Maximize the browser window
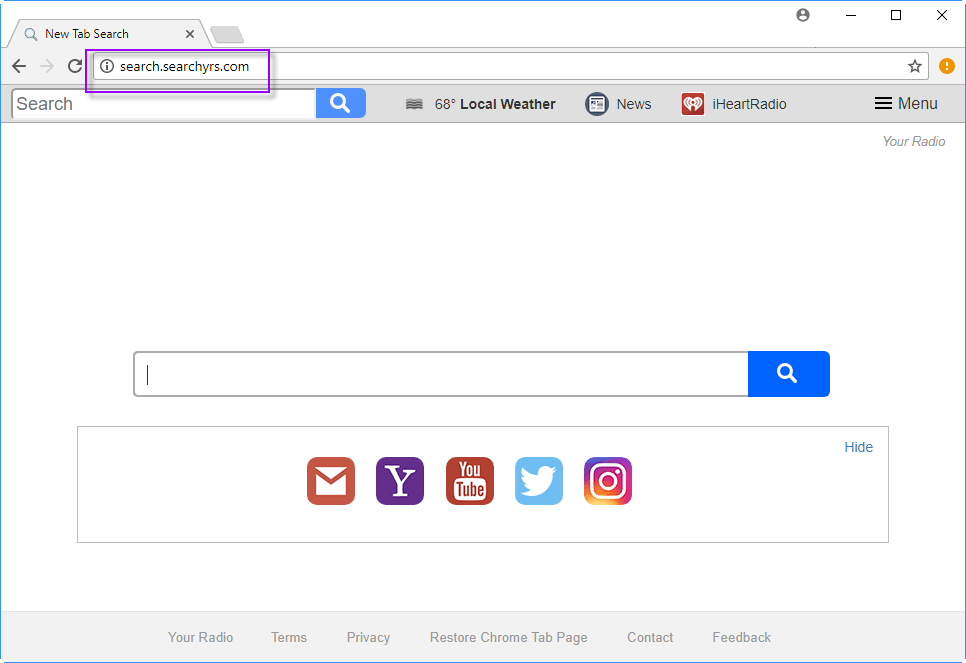 pos(896,15)
